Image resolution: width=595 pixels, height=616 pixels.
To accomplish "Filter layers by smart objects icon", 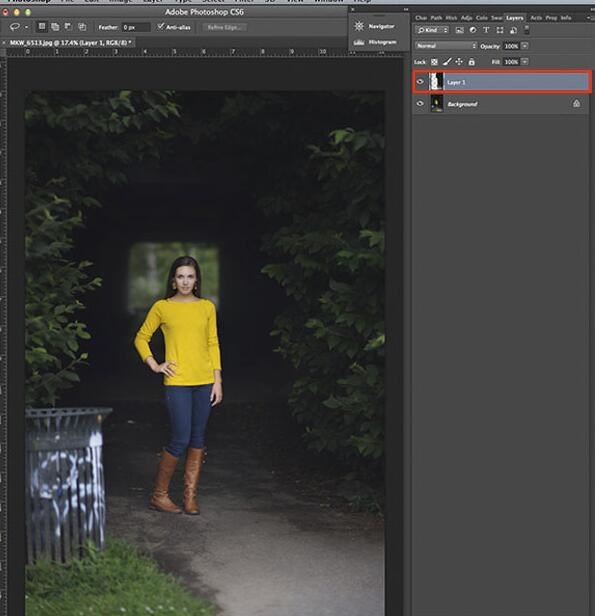I will coord(513,30).
